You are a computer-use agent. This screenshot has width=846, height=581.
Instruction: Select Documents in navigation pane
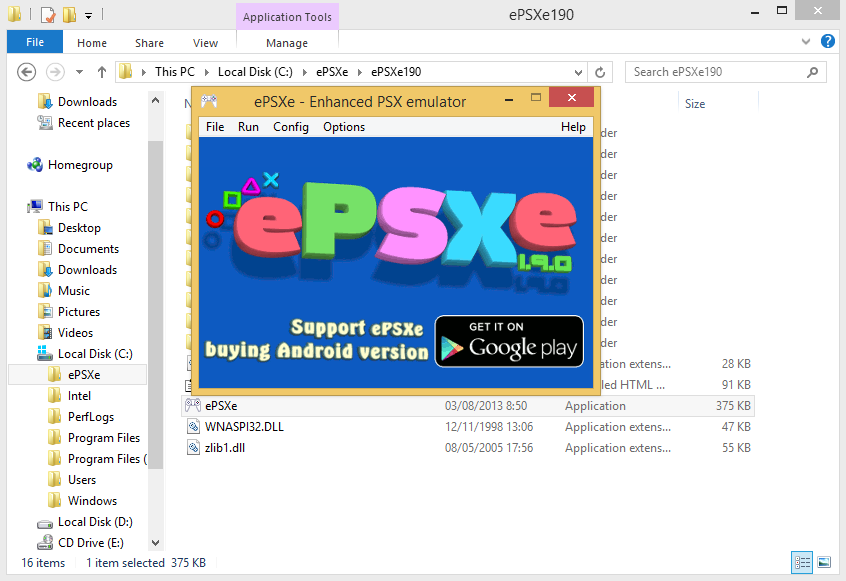click(88, 249)
